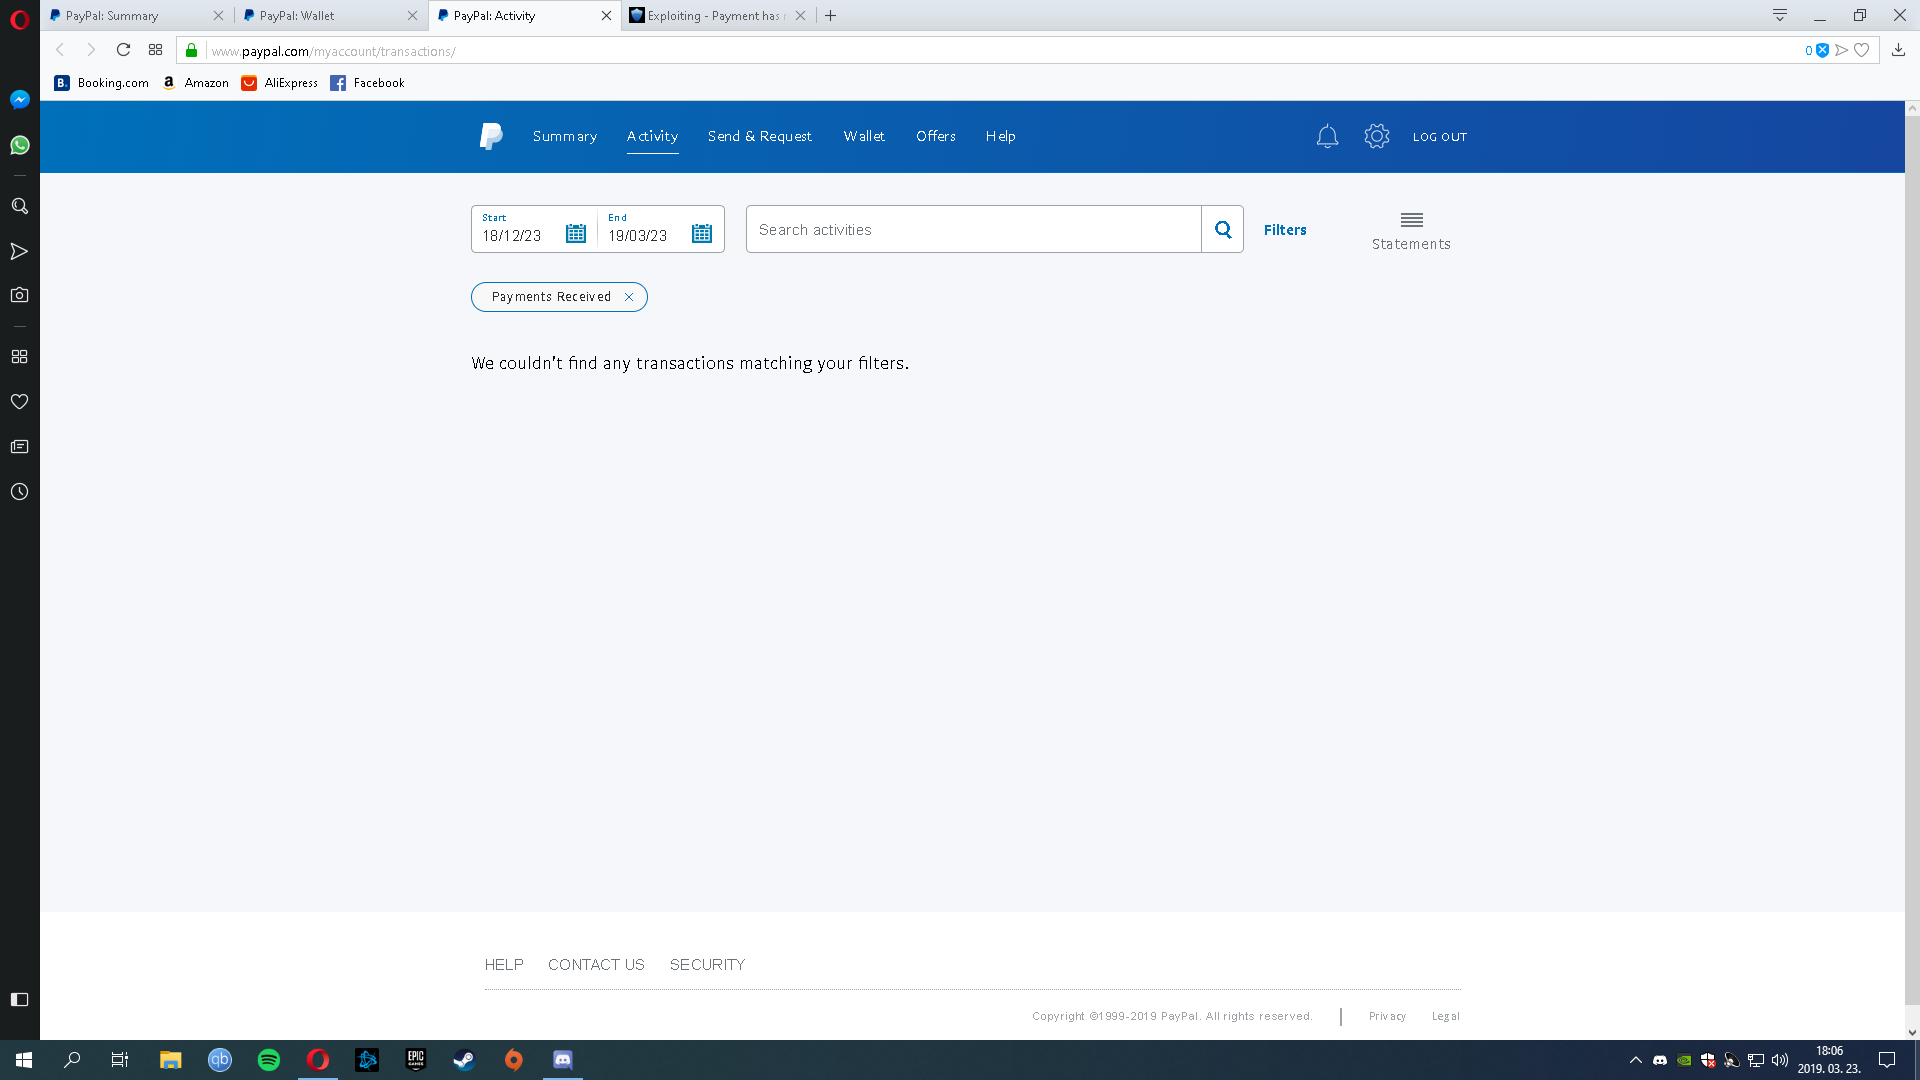
Task: Open Messenger in Opera sidebar
Action: tap(19, 99)
